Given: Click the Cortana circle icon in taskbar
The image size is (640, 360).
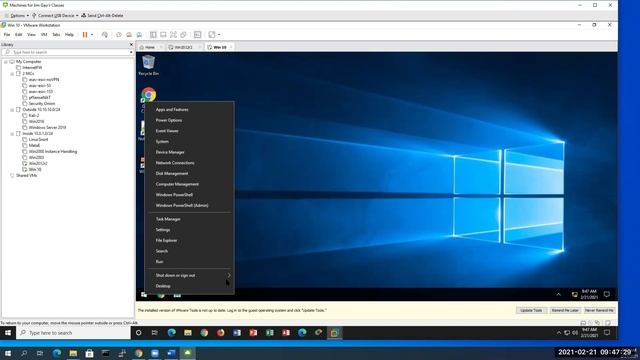Looking at the screenshot, I should 138,333.
